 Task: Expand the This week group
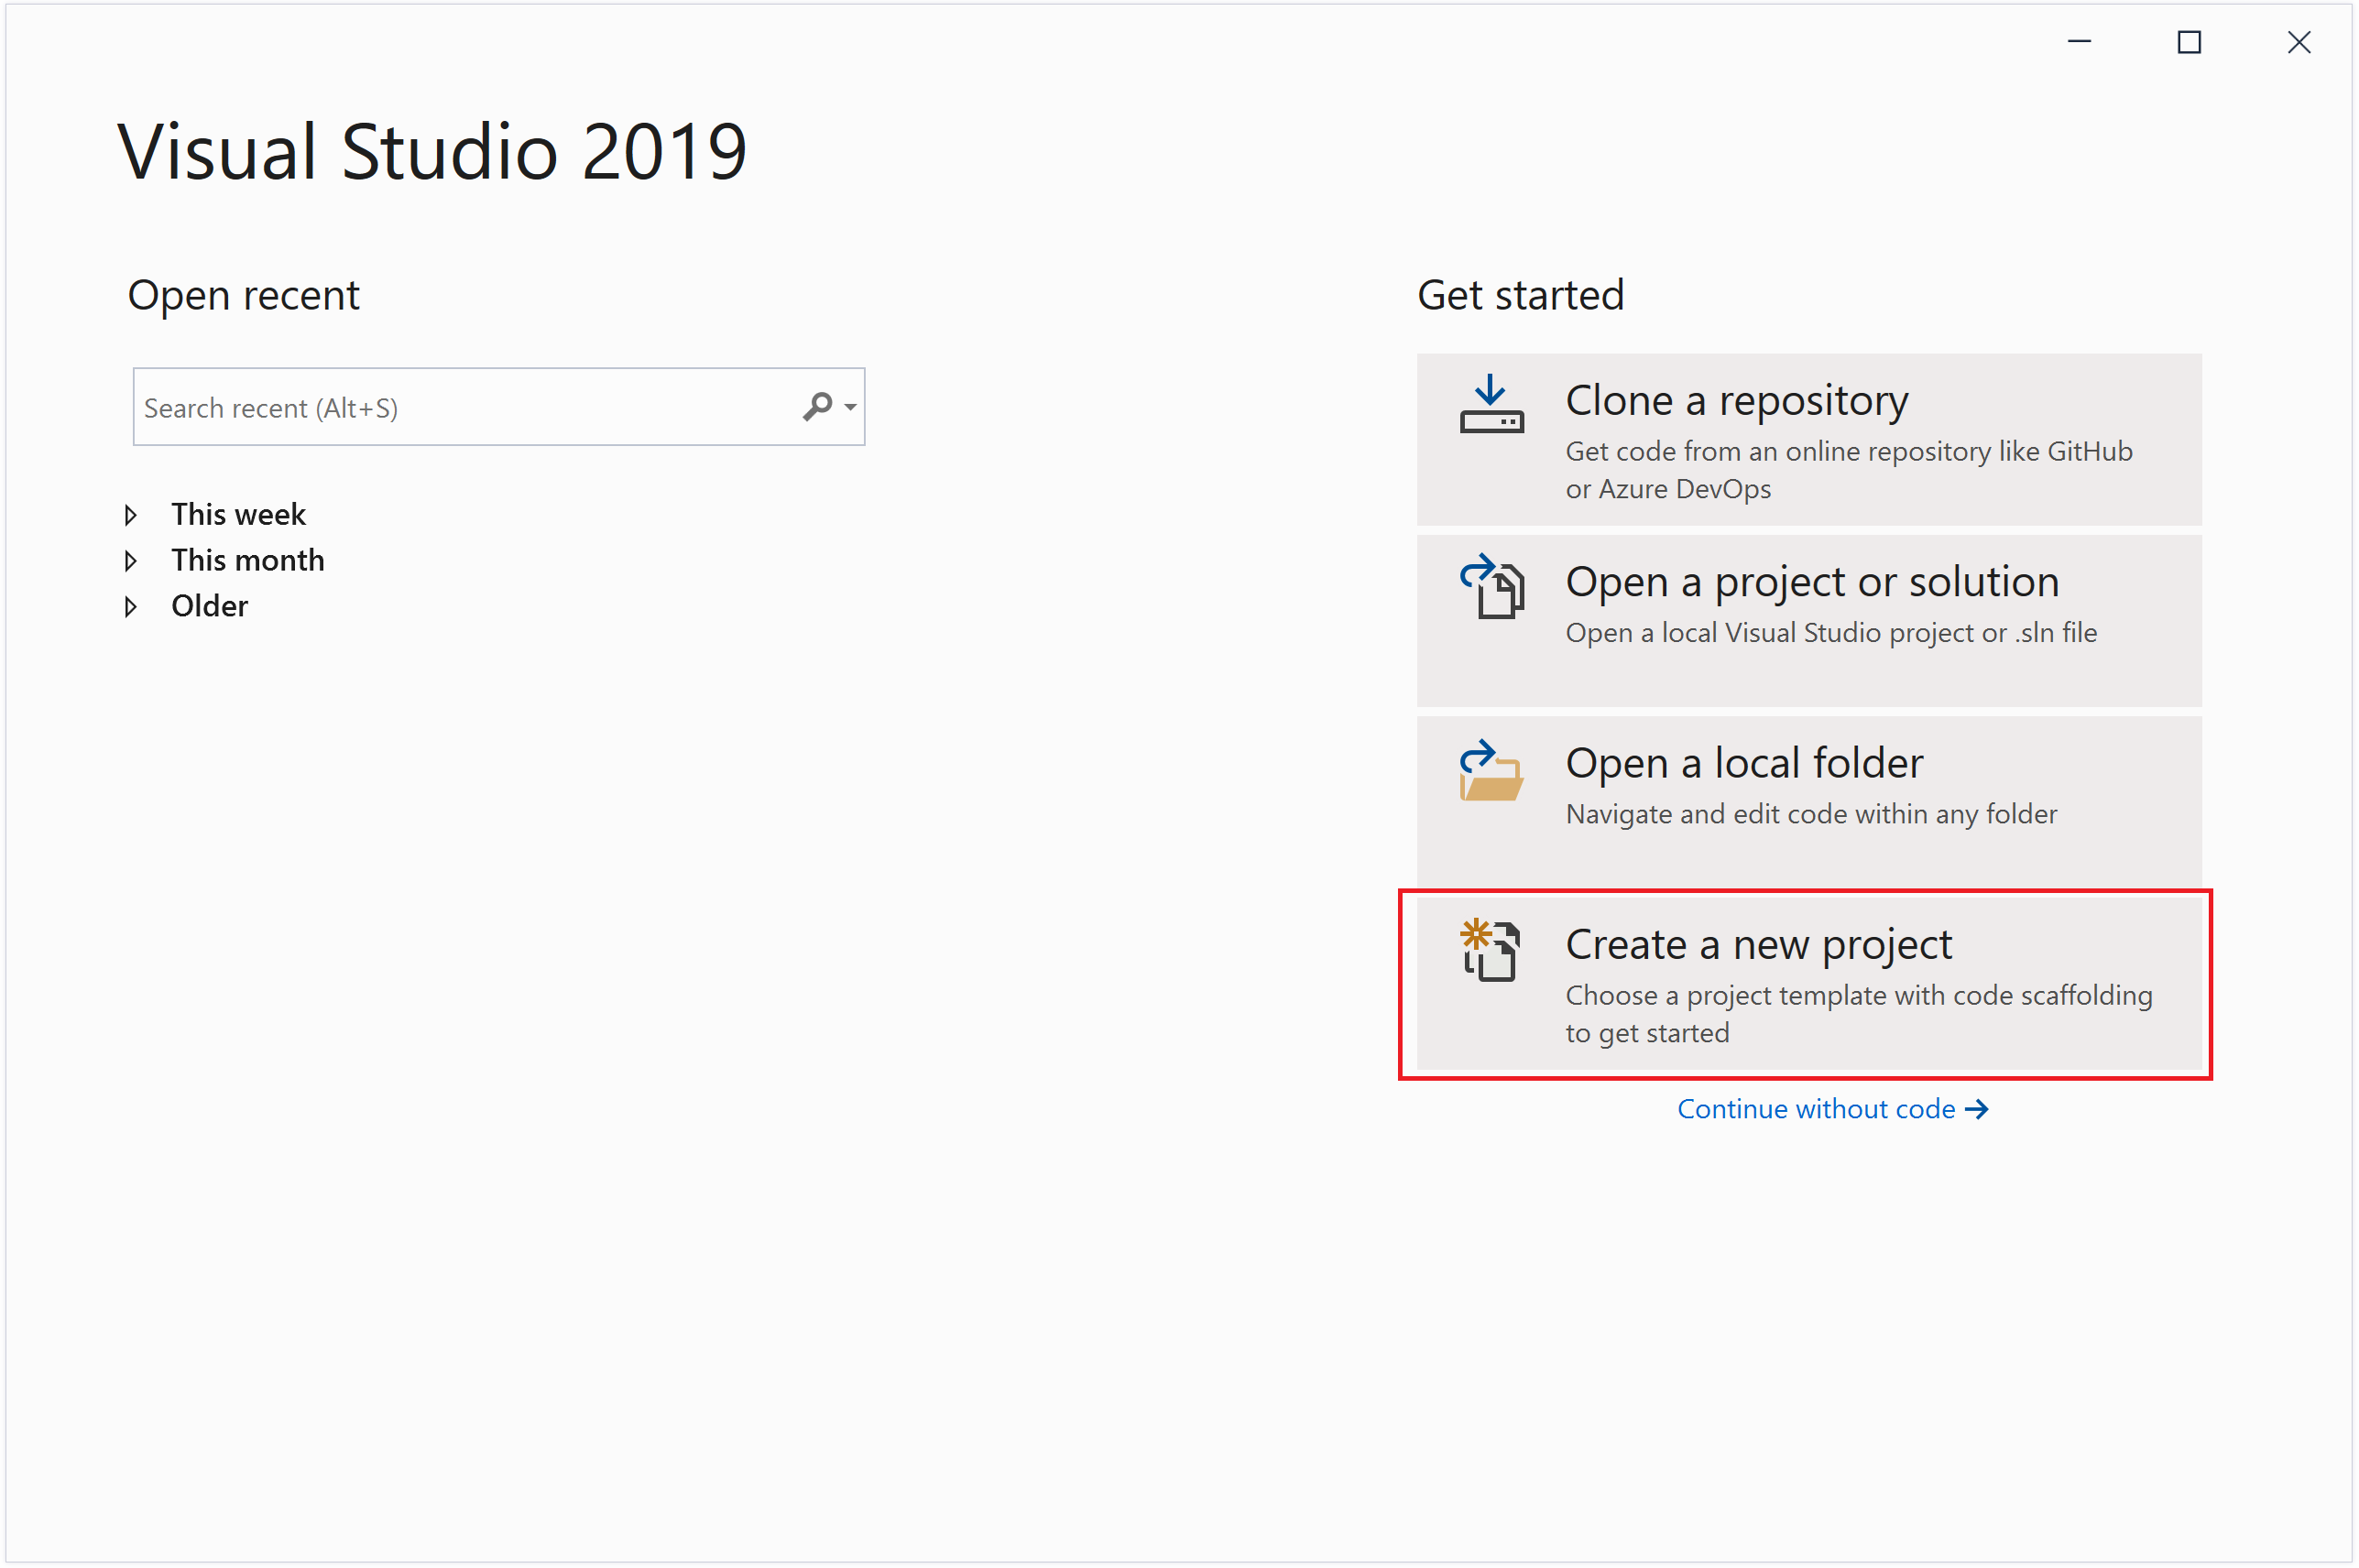tap(131, 515)
